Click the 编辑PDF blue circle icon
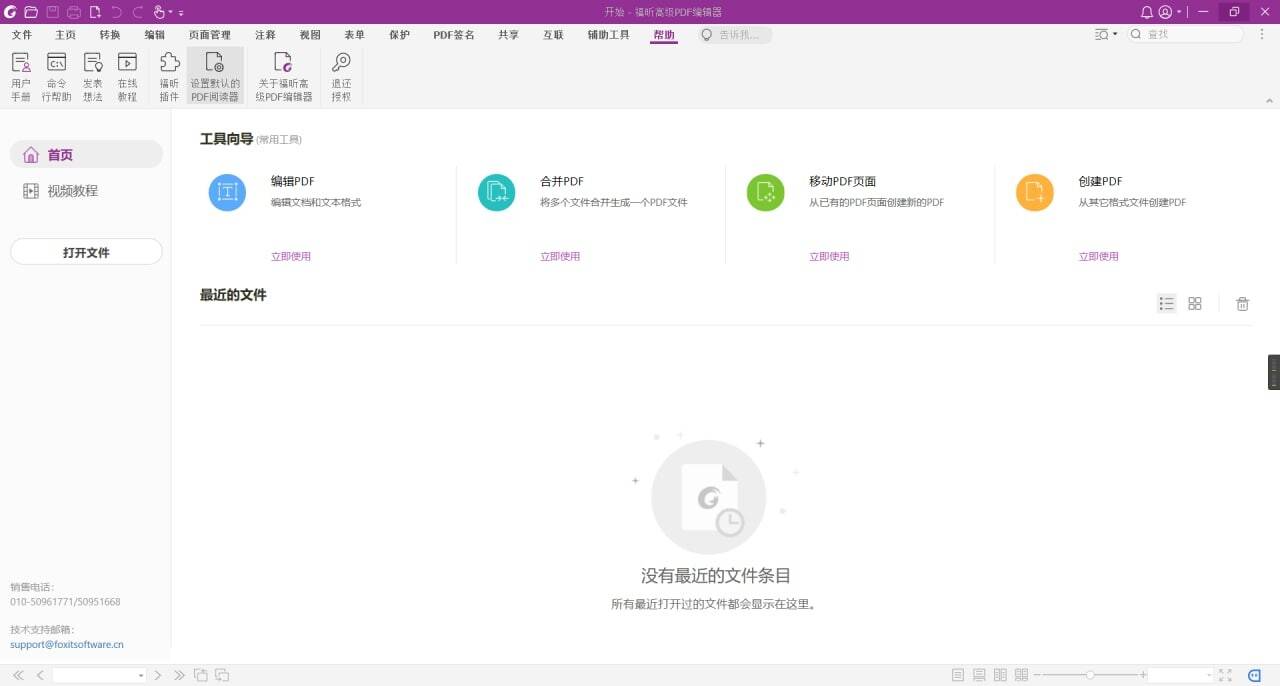Viewport: 1280px width, 686px height. pos(227,192)
